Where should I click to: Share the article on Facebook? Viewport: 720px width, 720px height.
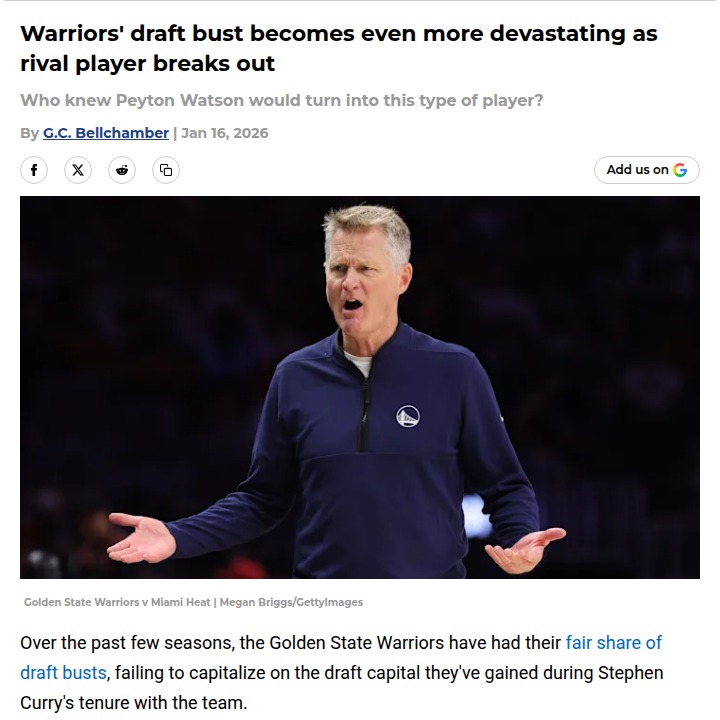coord(34,170)
